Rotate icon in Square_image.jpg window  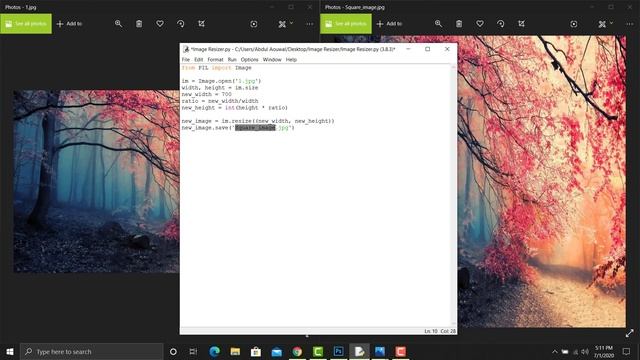coord(501,24)
